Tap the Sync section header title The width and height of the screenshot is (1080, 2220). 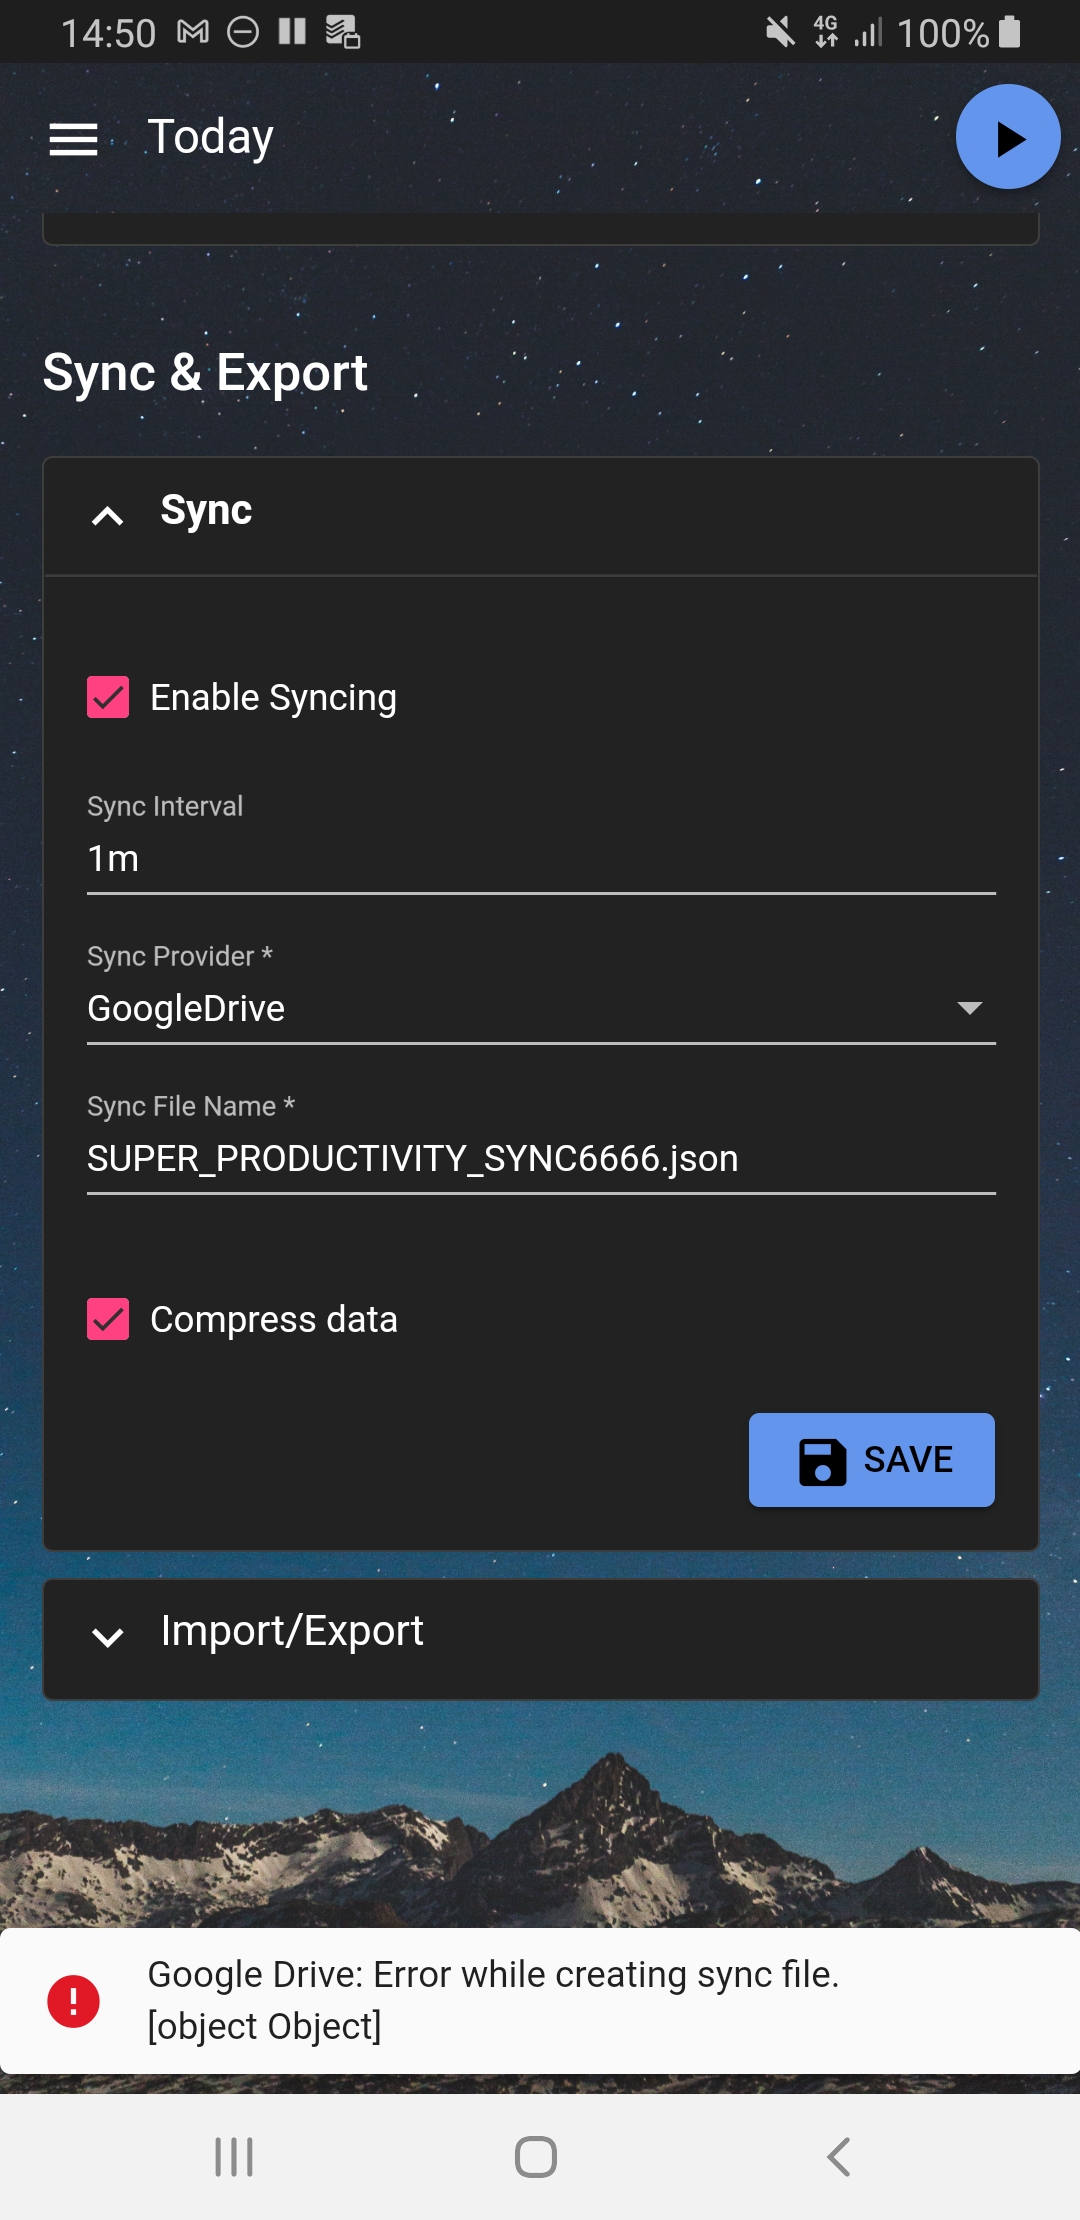(x=206, y=510)
